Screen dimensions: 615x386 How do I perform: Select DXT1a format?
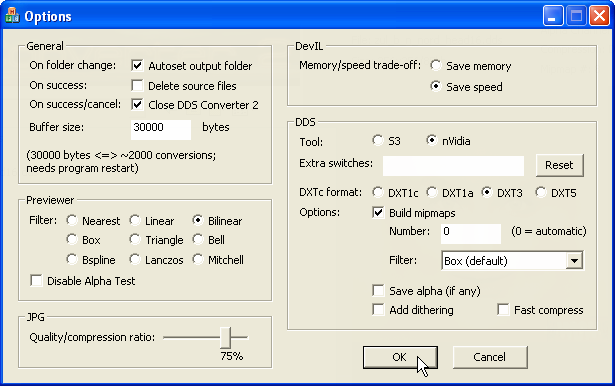[x=432, y=192]
